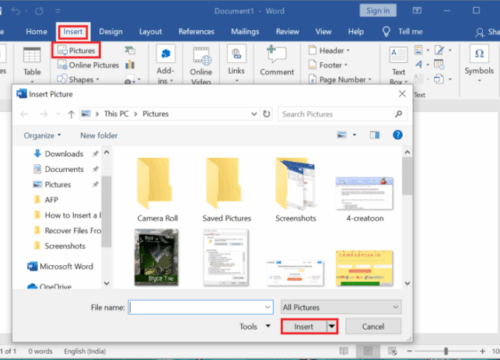This screenshot has height=360, width=500.
Task: Toggle the preview pane icon
Action: coord(374,135)
